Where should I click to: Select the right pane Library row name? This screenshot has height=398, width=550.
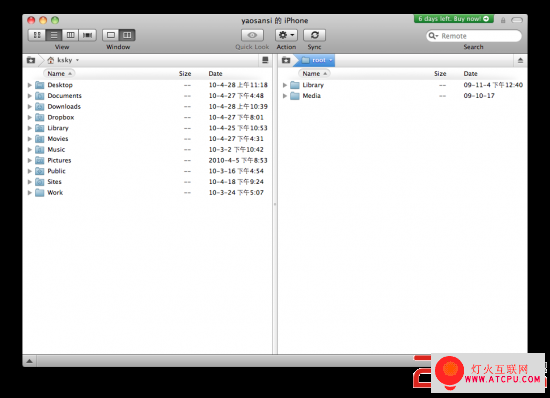(313, 85)
